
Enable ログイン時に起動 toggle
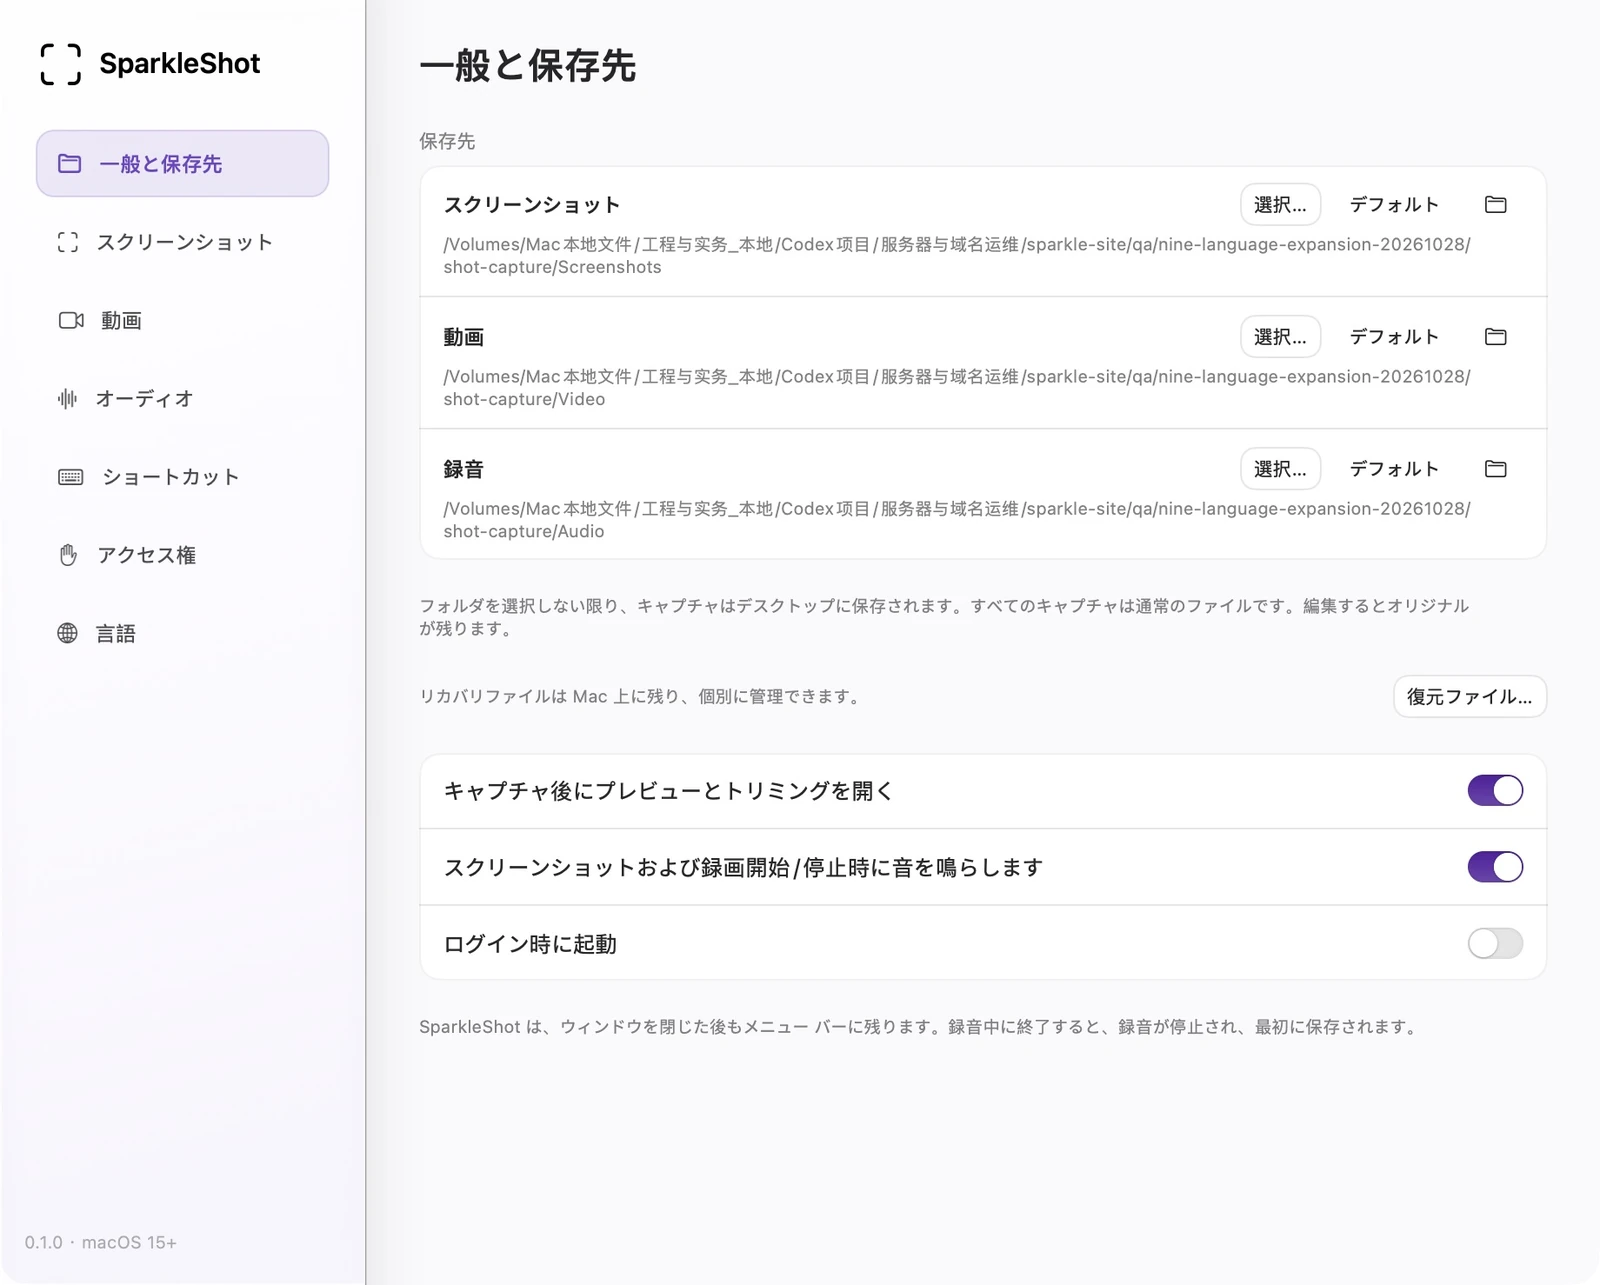(x=1495, y=943)
